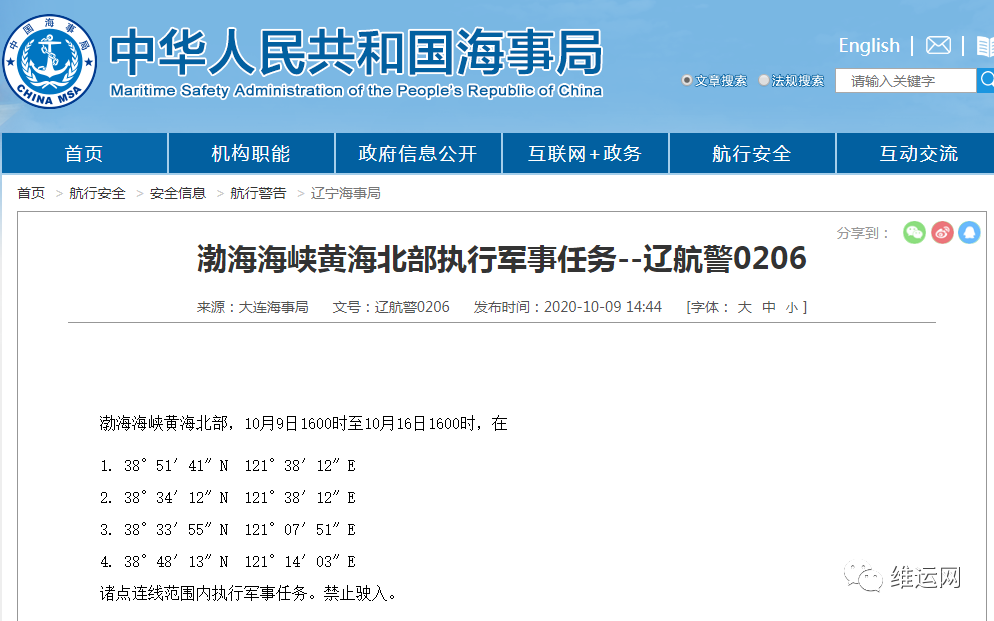Click the 请输入关键字 search input field

tap(905, 80)
